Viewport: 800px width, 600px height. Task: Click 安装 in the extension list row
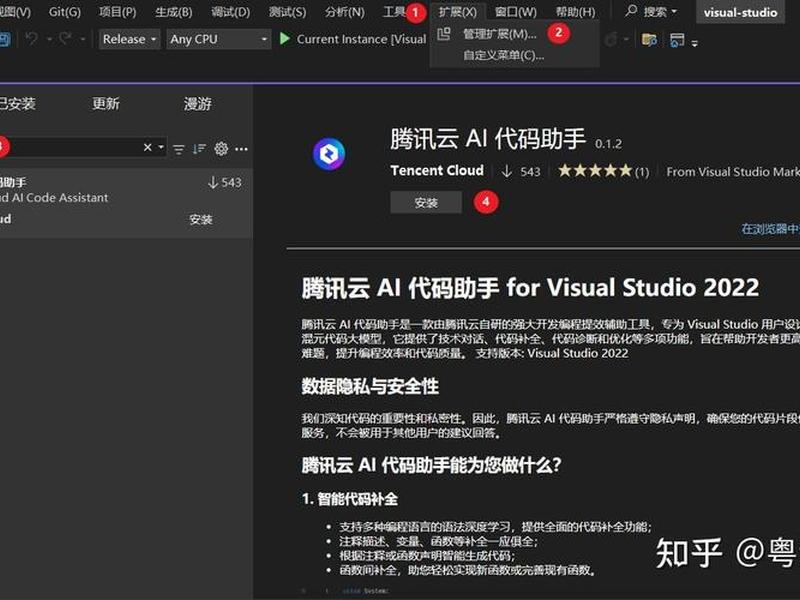(x=201, y=219)
